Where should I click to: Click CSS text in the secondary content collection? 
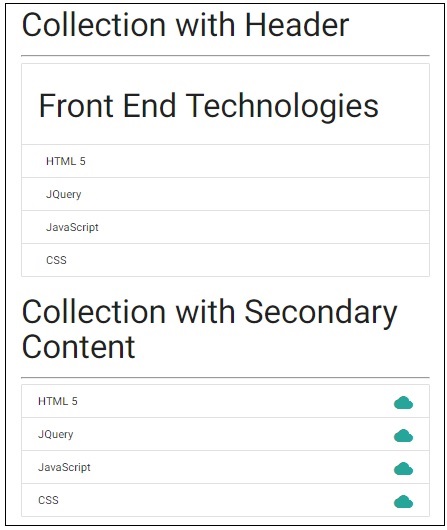pyautogui.click(x=48, y=500)
